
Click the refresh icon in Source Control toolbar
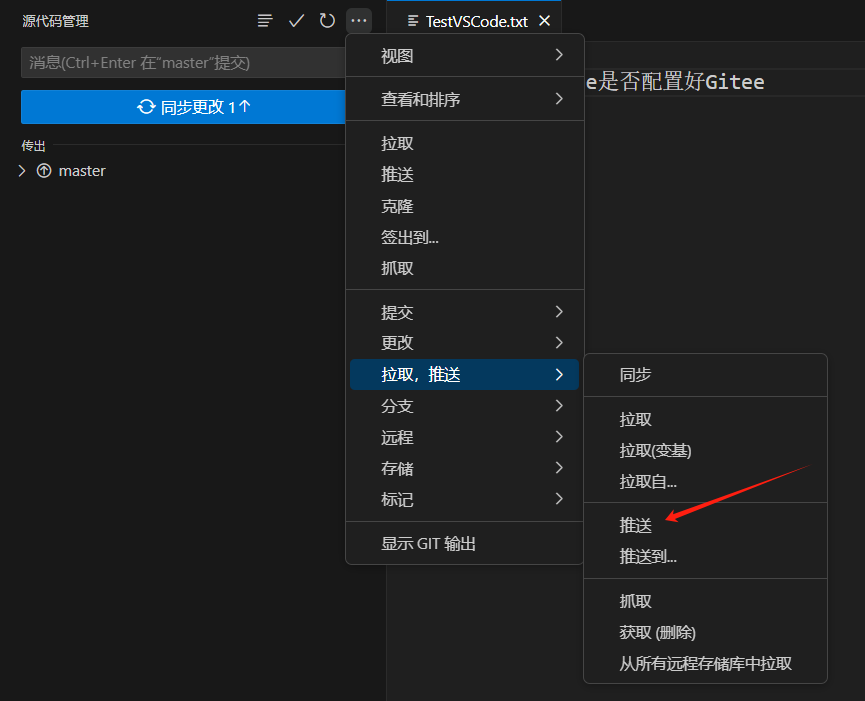(327, 20)
